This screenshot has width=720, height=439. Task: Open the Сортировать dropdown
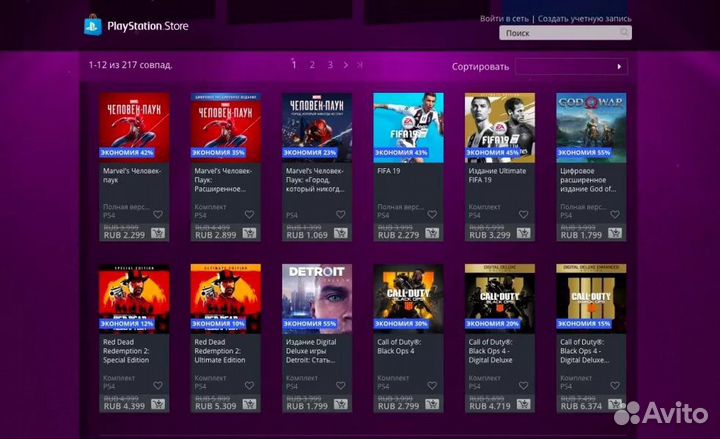point(571,67)
